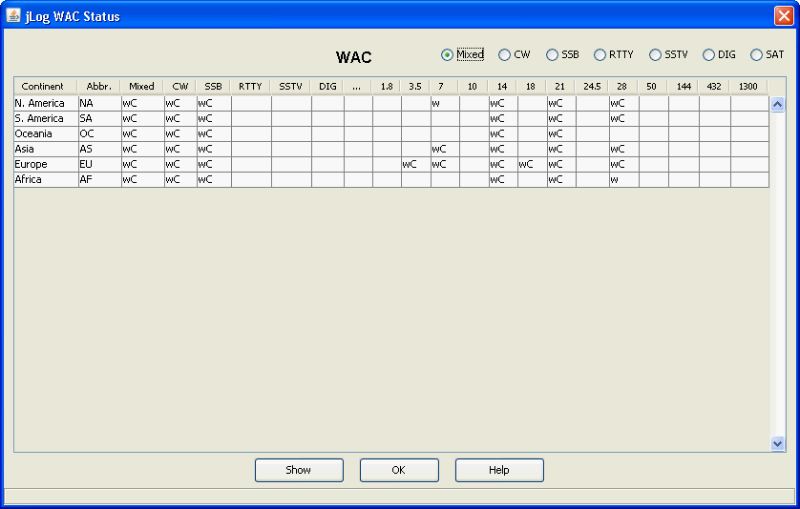Select the Oceania continent cell
The height and width of the screenshot is (509, 800).
pos(44,133)
